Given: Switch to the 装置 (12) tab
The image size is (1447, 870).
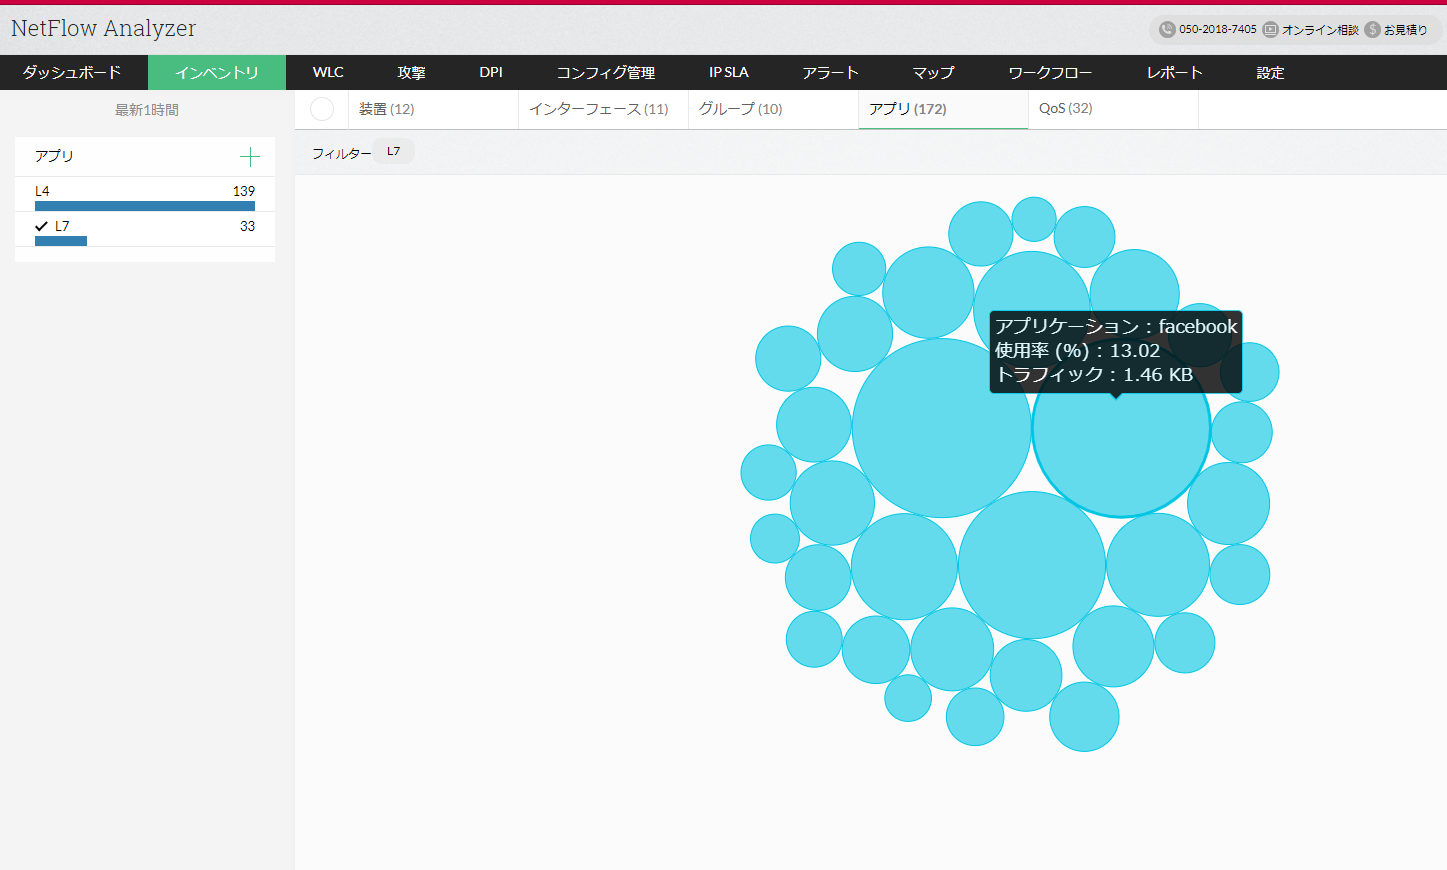Looking at the screenshot, I should coord(433,109).
